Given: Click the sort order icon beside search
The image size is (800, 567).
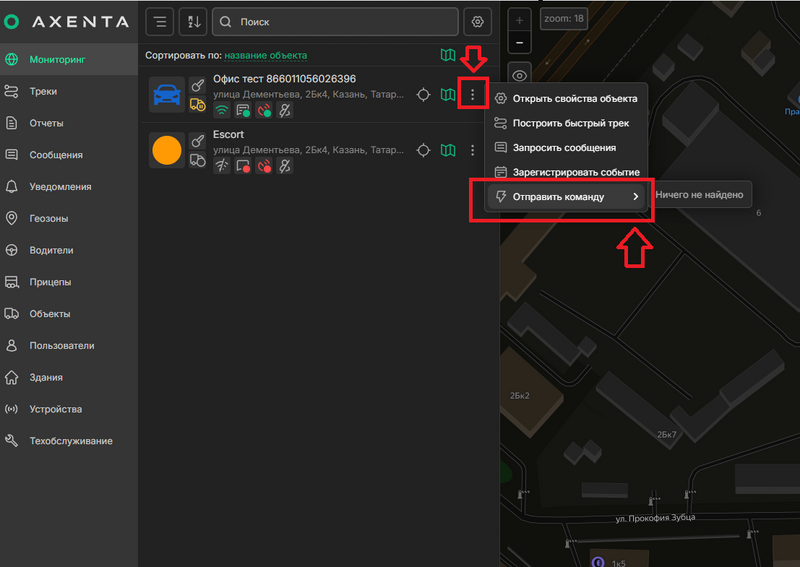Looking at the screenshot, I should [193, 22].
